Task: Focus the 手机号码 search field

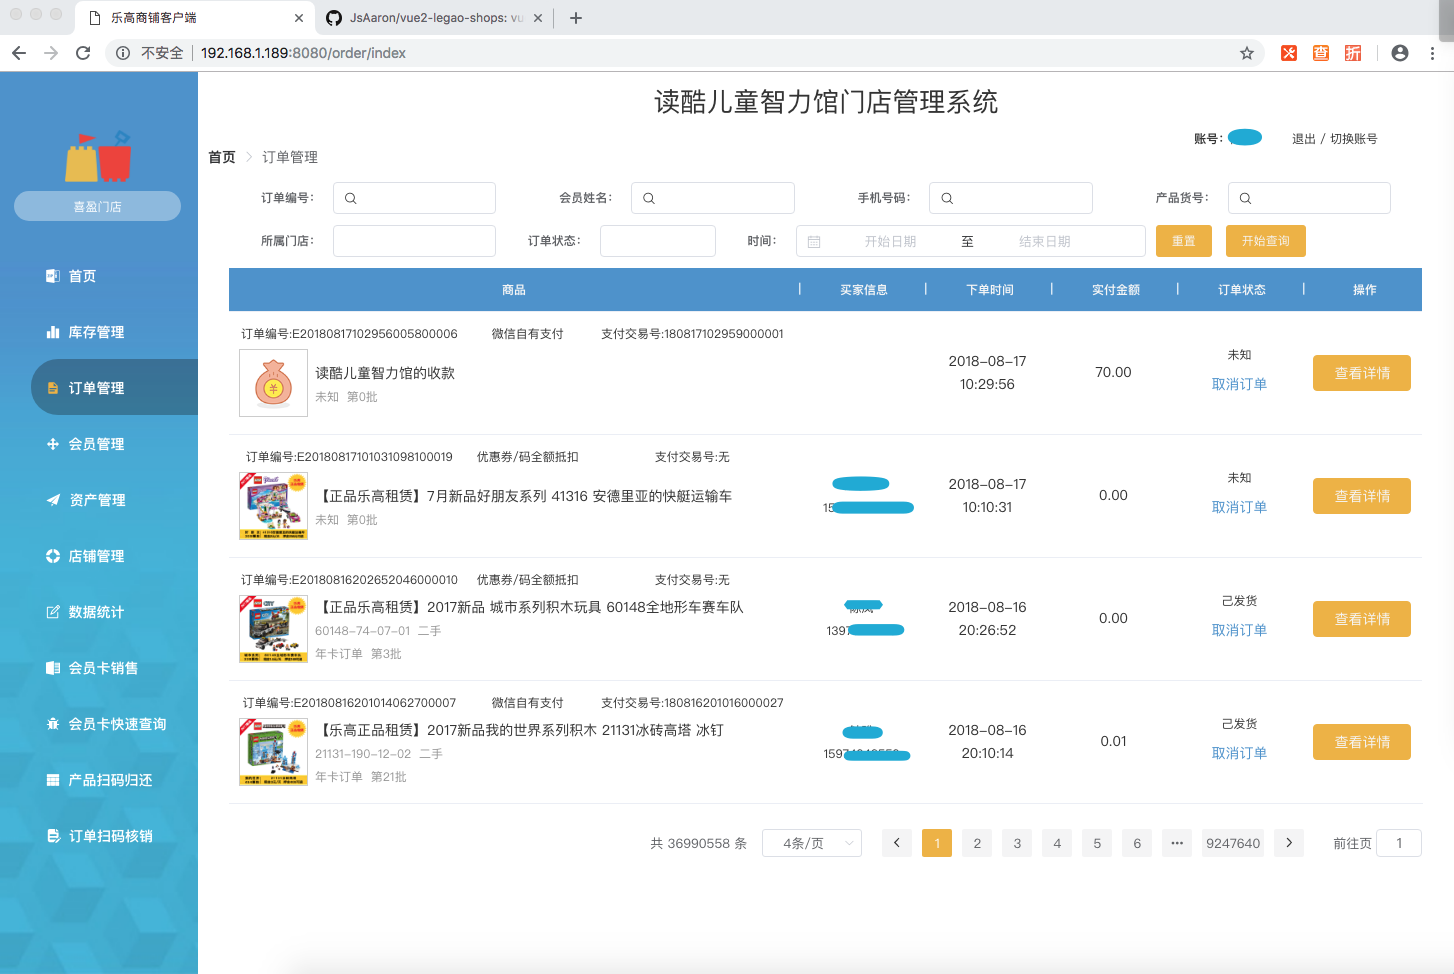Action: tap(1011, 198)
